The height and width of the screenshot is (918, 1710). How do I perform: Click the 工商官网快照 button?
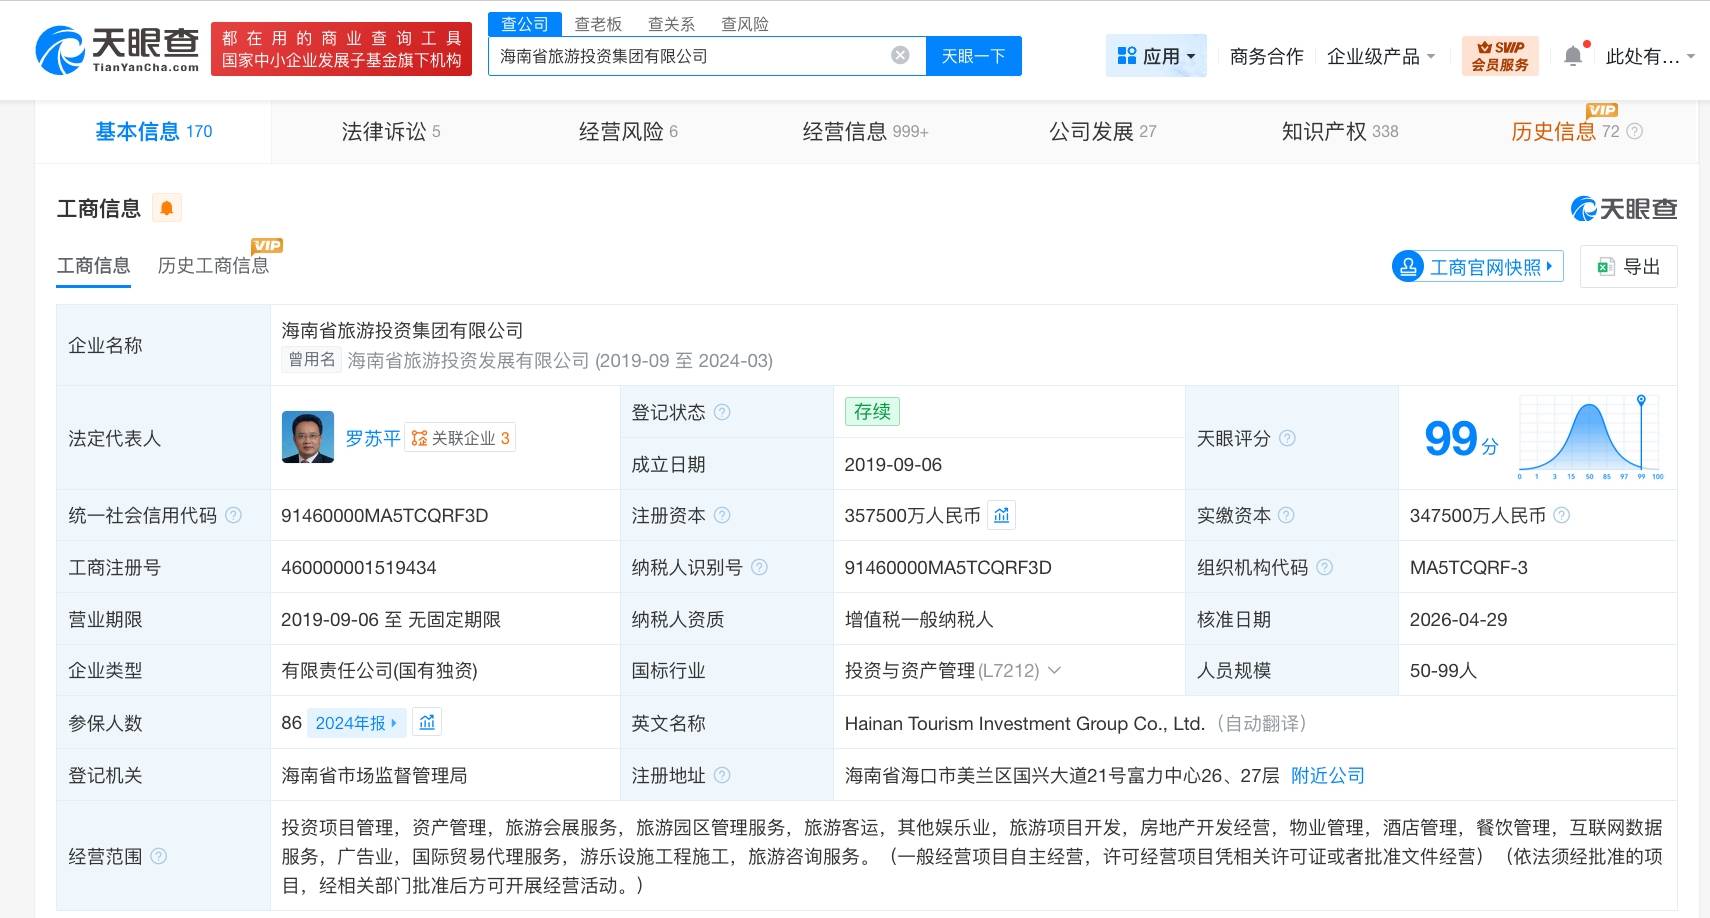point(1477,266)
